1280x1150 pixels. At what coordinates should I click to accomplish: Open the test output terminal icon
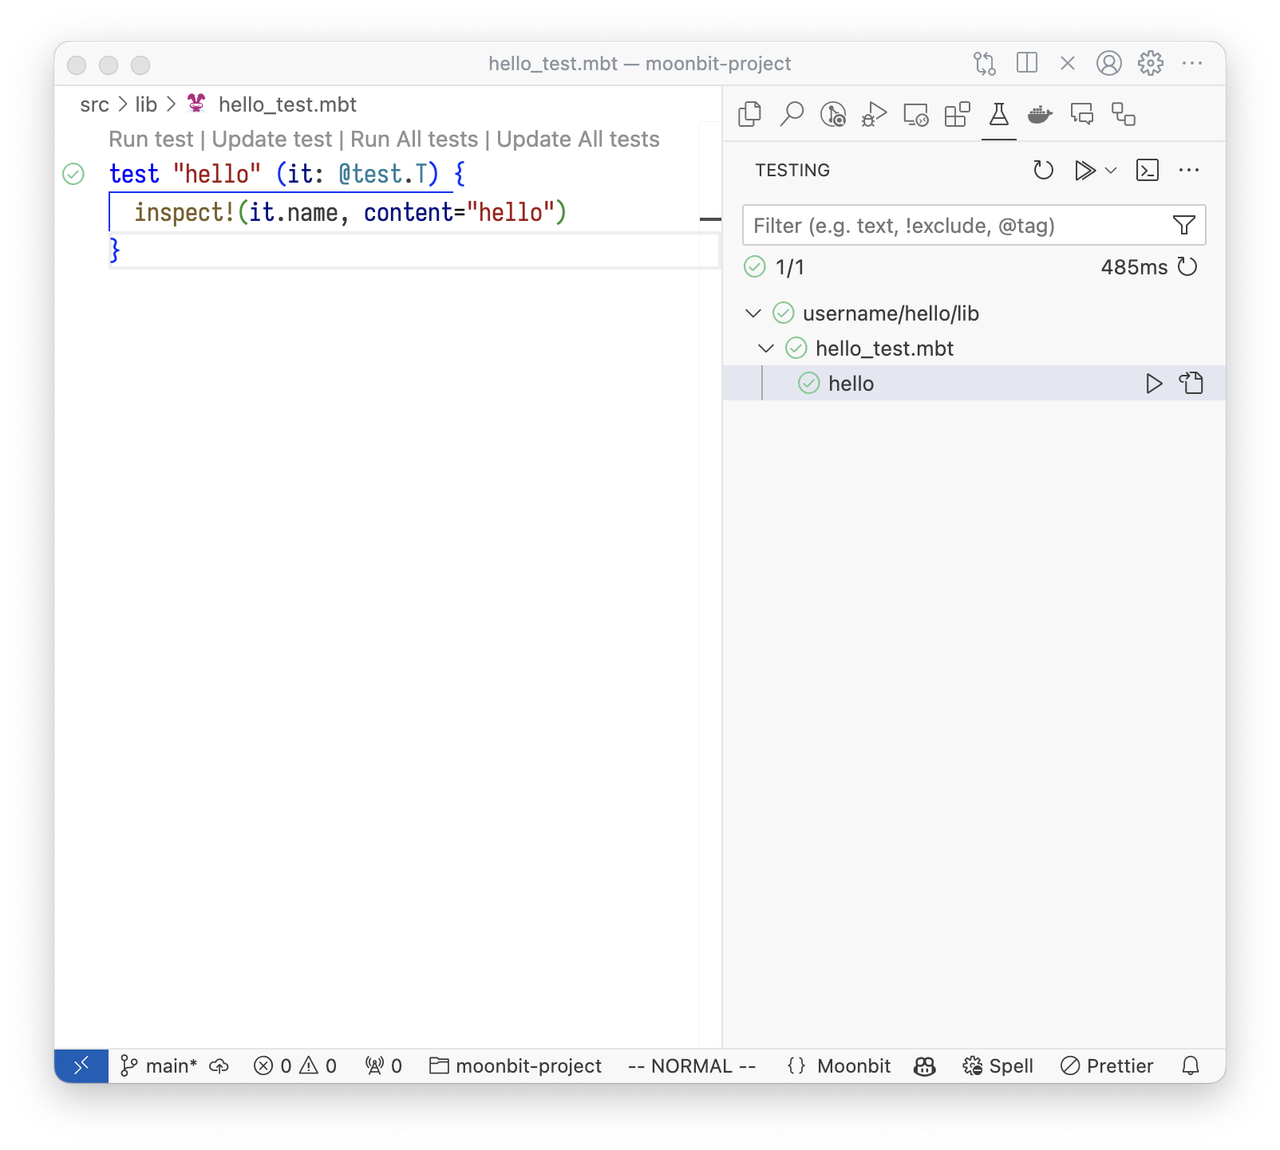pyautogui.click(x=1147, y=170)
